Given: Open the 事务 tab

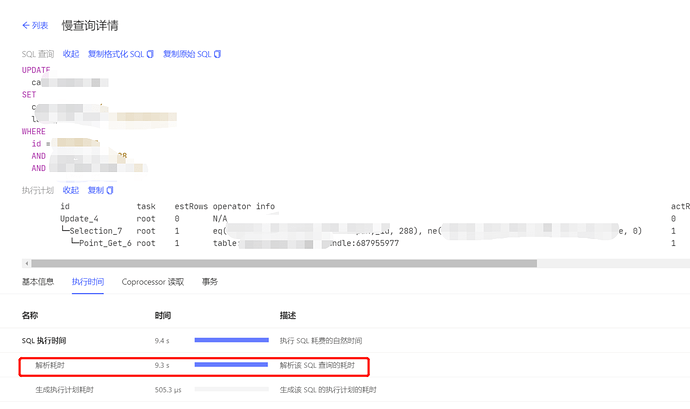Looking at the screenshot, I should point(210,282).
